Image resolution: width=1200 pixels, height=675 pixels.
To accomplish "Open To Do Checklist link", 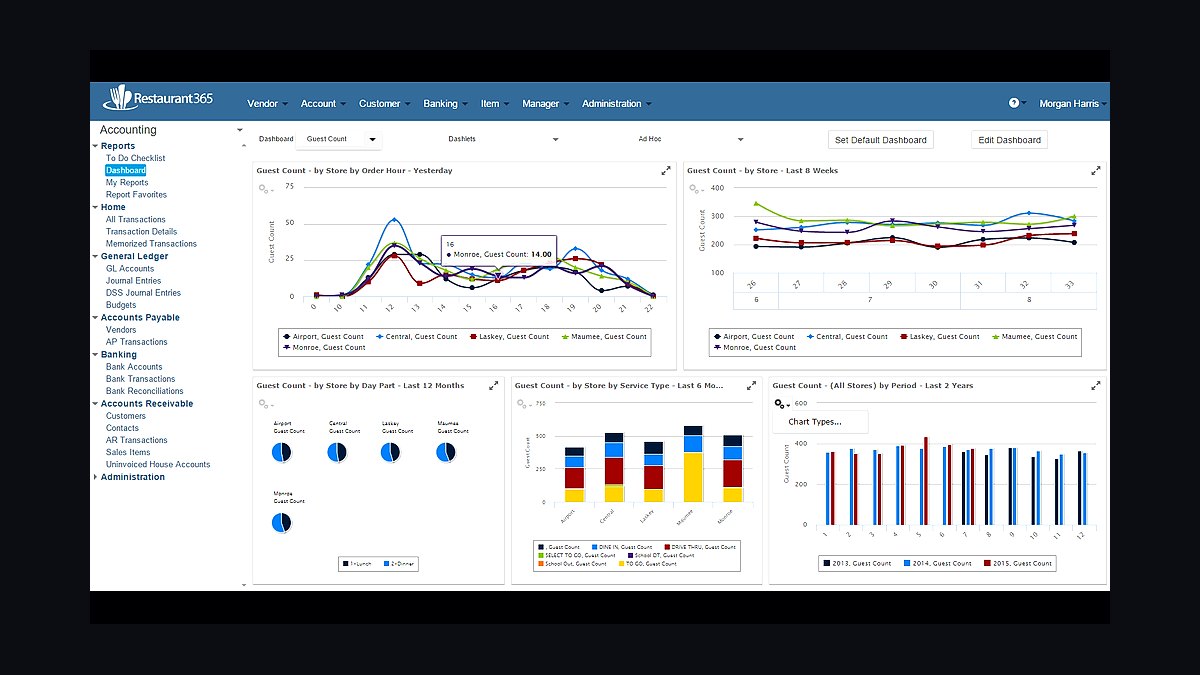I will [x=136, y=158].
